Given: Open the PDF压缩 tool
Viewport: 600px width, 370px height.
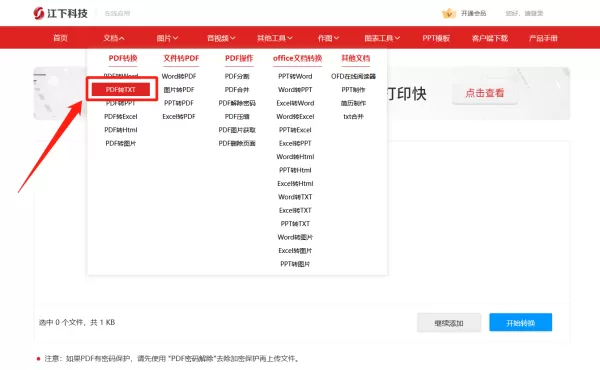Looking at the screenshot, I should click(237, 117).
